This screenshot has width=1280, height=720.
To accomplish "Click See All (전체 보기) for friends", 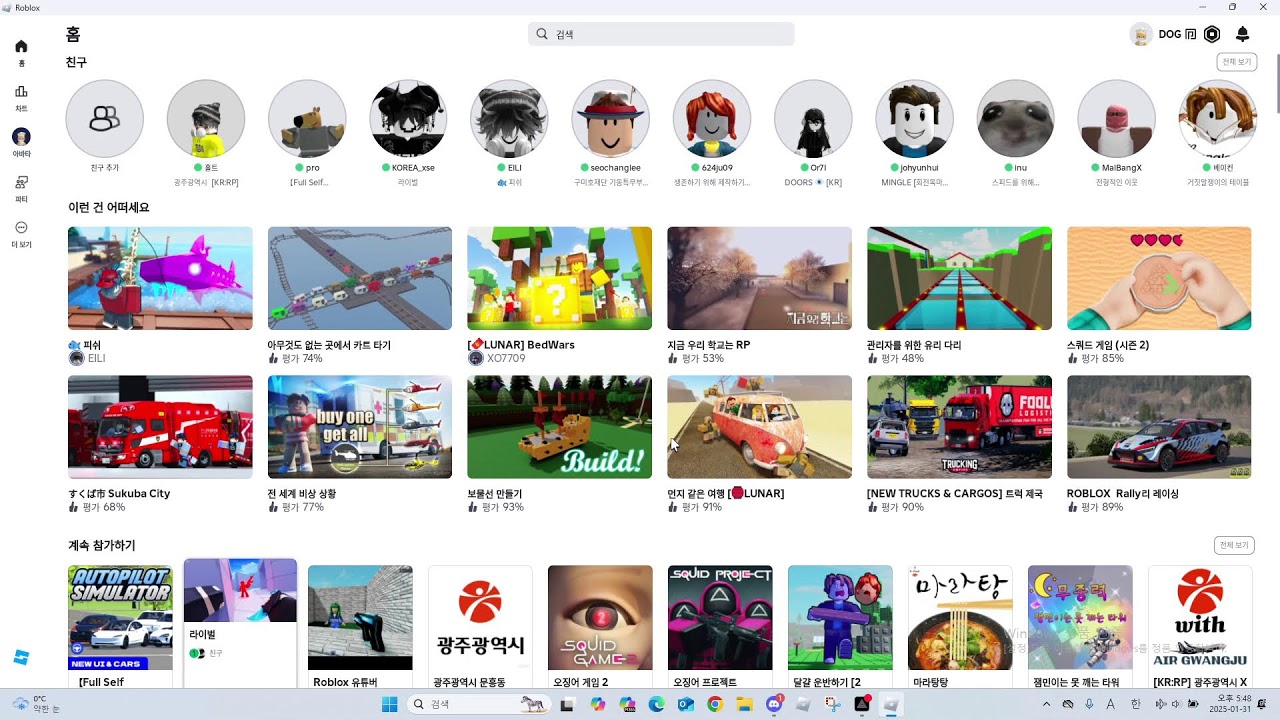I will point(1235,62).
